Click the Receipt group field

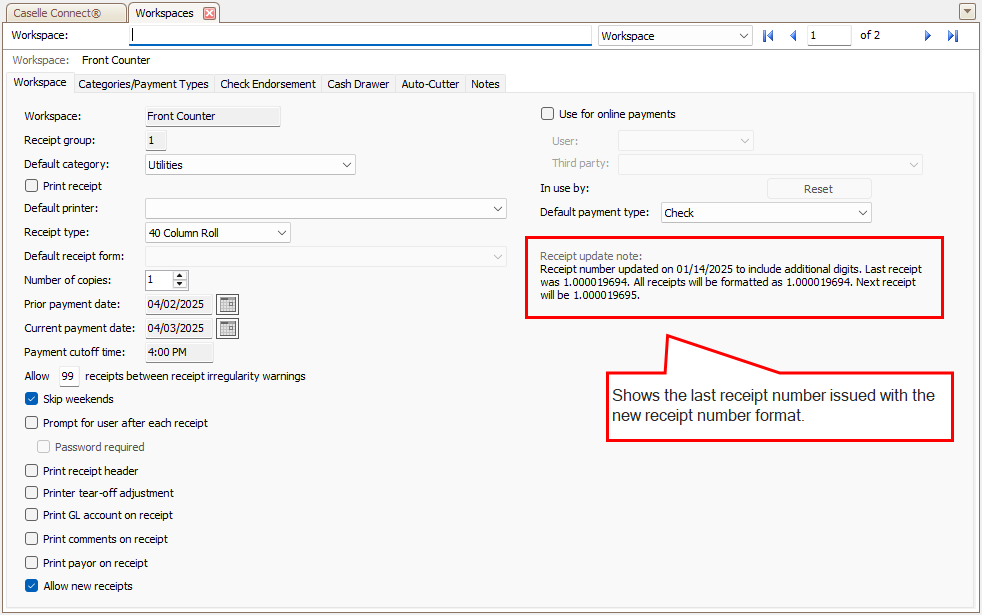[x=156, y=140]
